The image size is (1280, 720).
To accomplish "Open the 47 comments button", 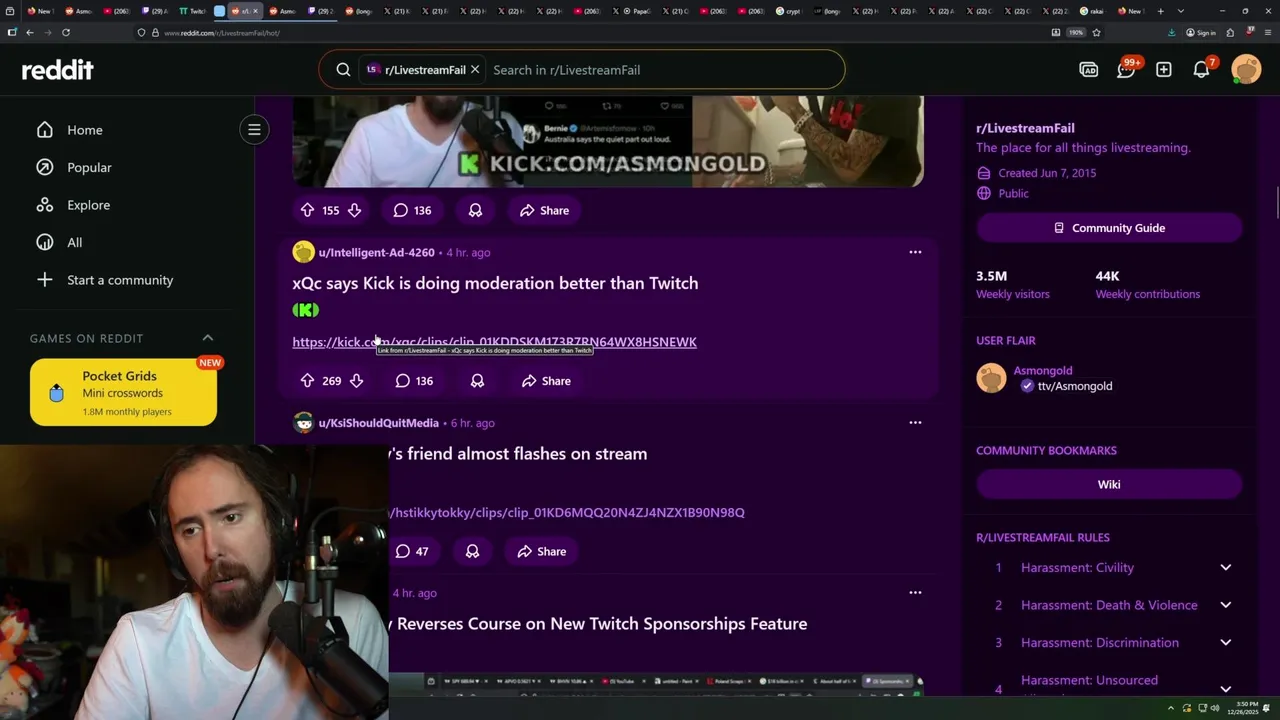I will click(x=412, y=551).
